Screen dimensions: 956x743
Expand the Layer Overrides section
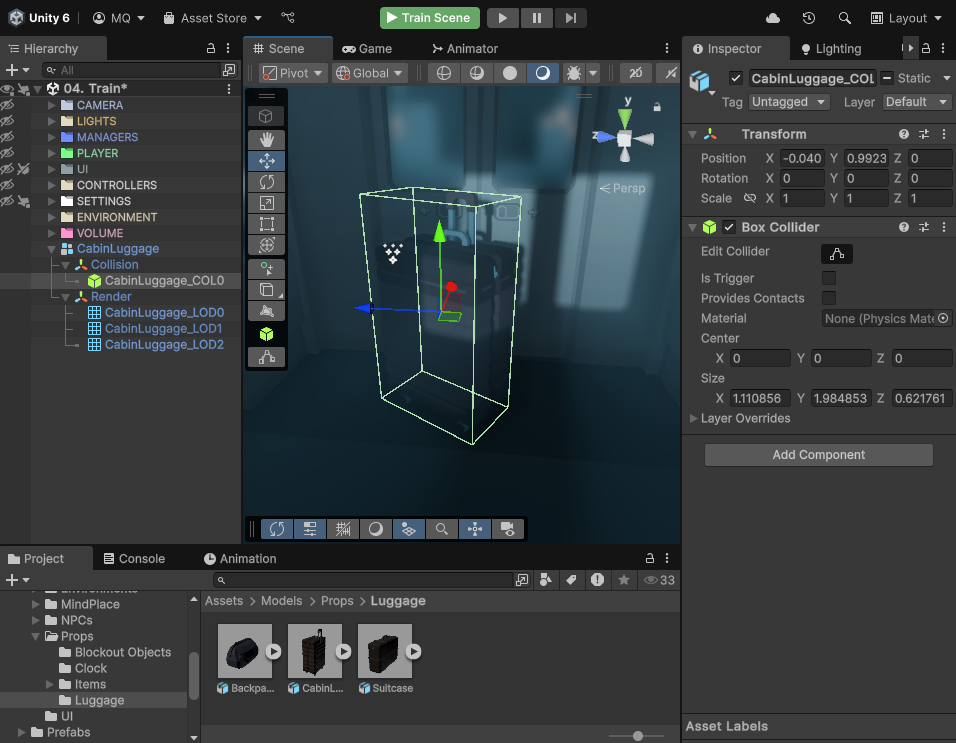[693, 418]
